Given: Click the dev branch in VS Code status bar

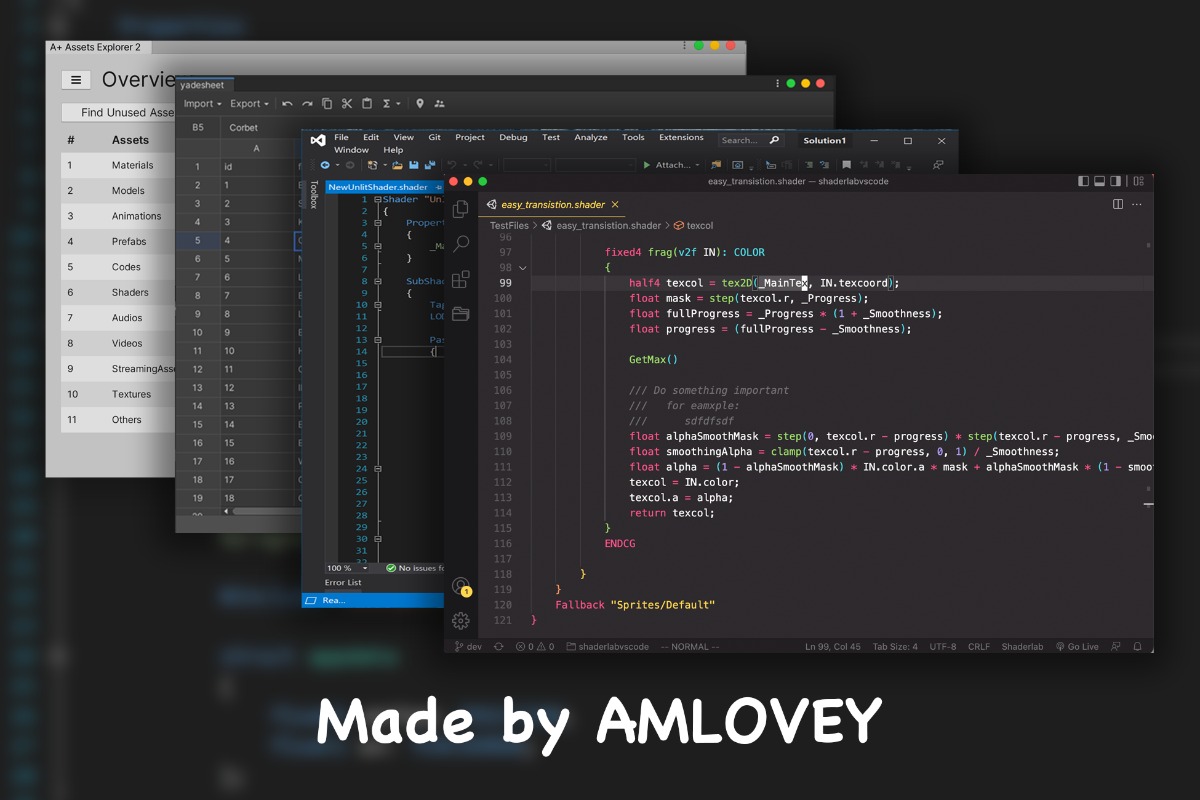Looking at the screenshot, I should click(x=468, y=647).
